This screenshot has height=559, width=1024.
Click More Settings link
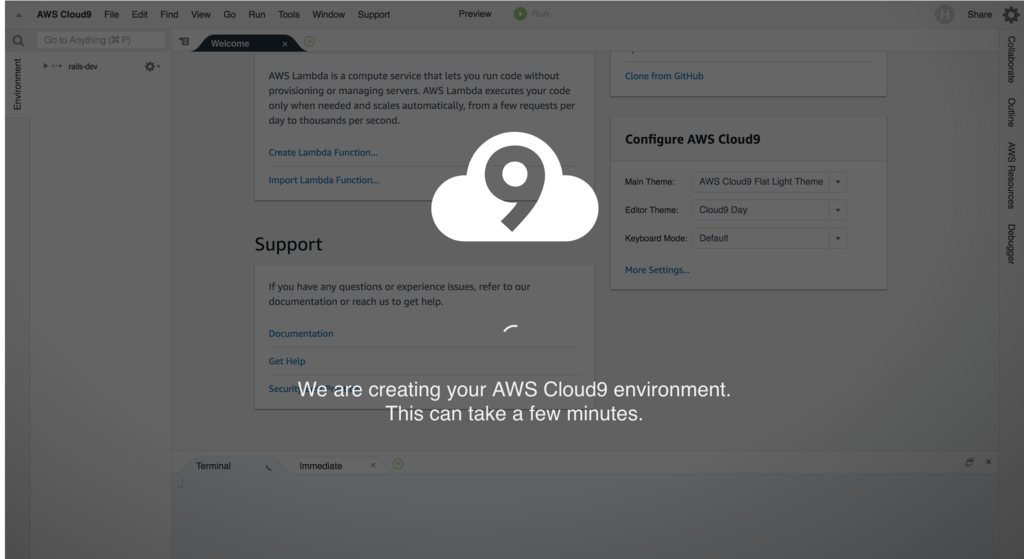coord(657,270)
